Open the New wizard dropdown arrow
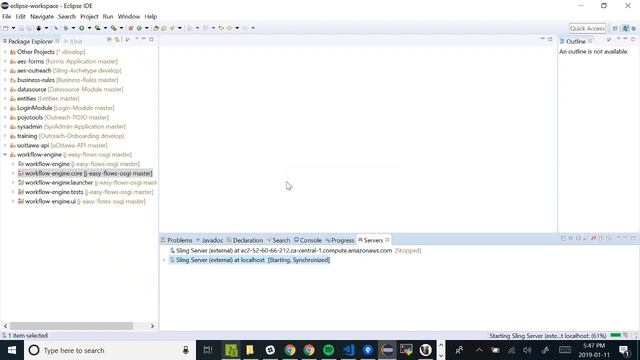 coord(13,28)
